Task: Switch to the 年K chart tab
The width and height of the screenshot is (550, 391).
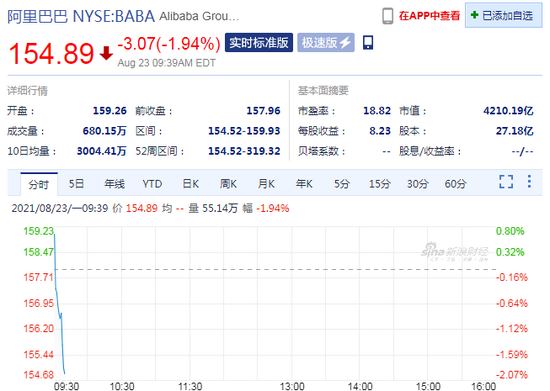Action: [304, 184]
